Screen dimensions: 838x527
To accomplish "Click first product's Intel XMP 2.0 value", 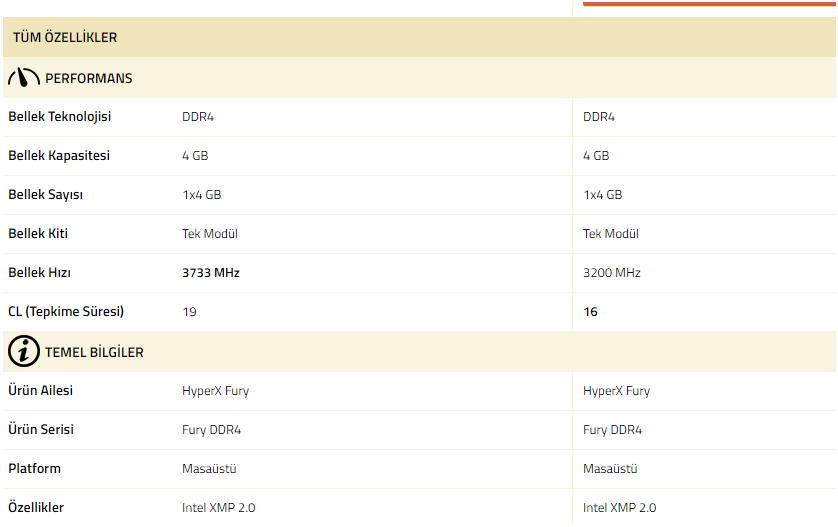I will (219, 508).
